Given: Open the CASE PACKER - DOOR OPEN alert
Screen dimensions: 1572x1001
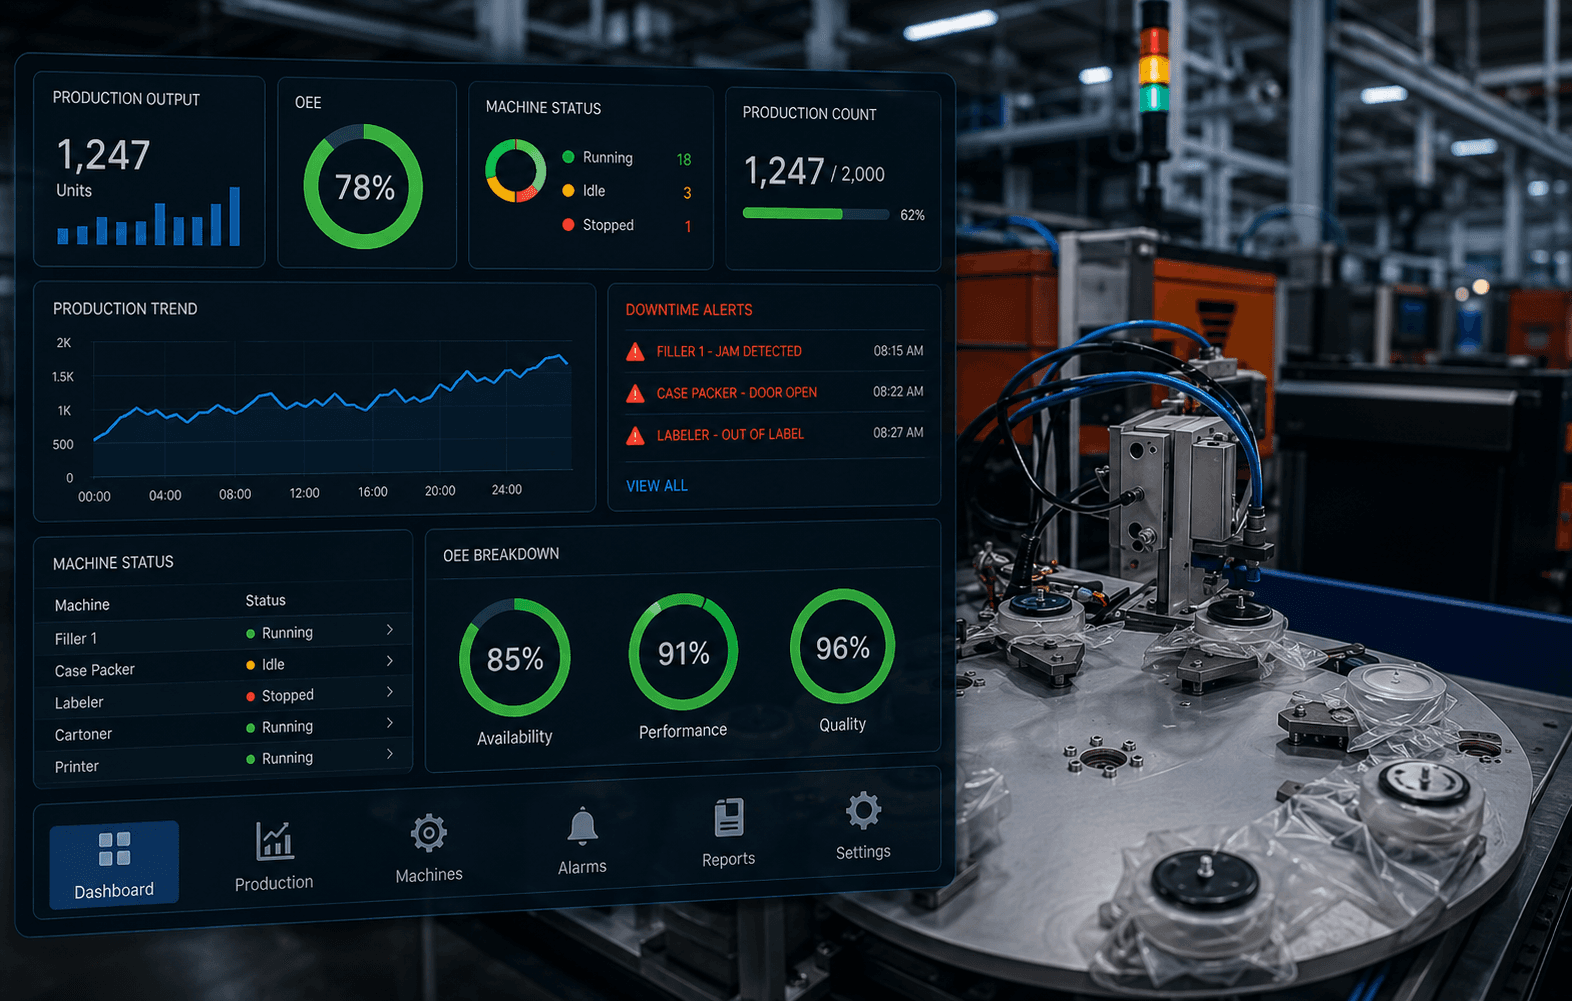Looking at the screenshot, I should click(x=737, y=393).
